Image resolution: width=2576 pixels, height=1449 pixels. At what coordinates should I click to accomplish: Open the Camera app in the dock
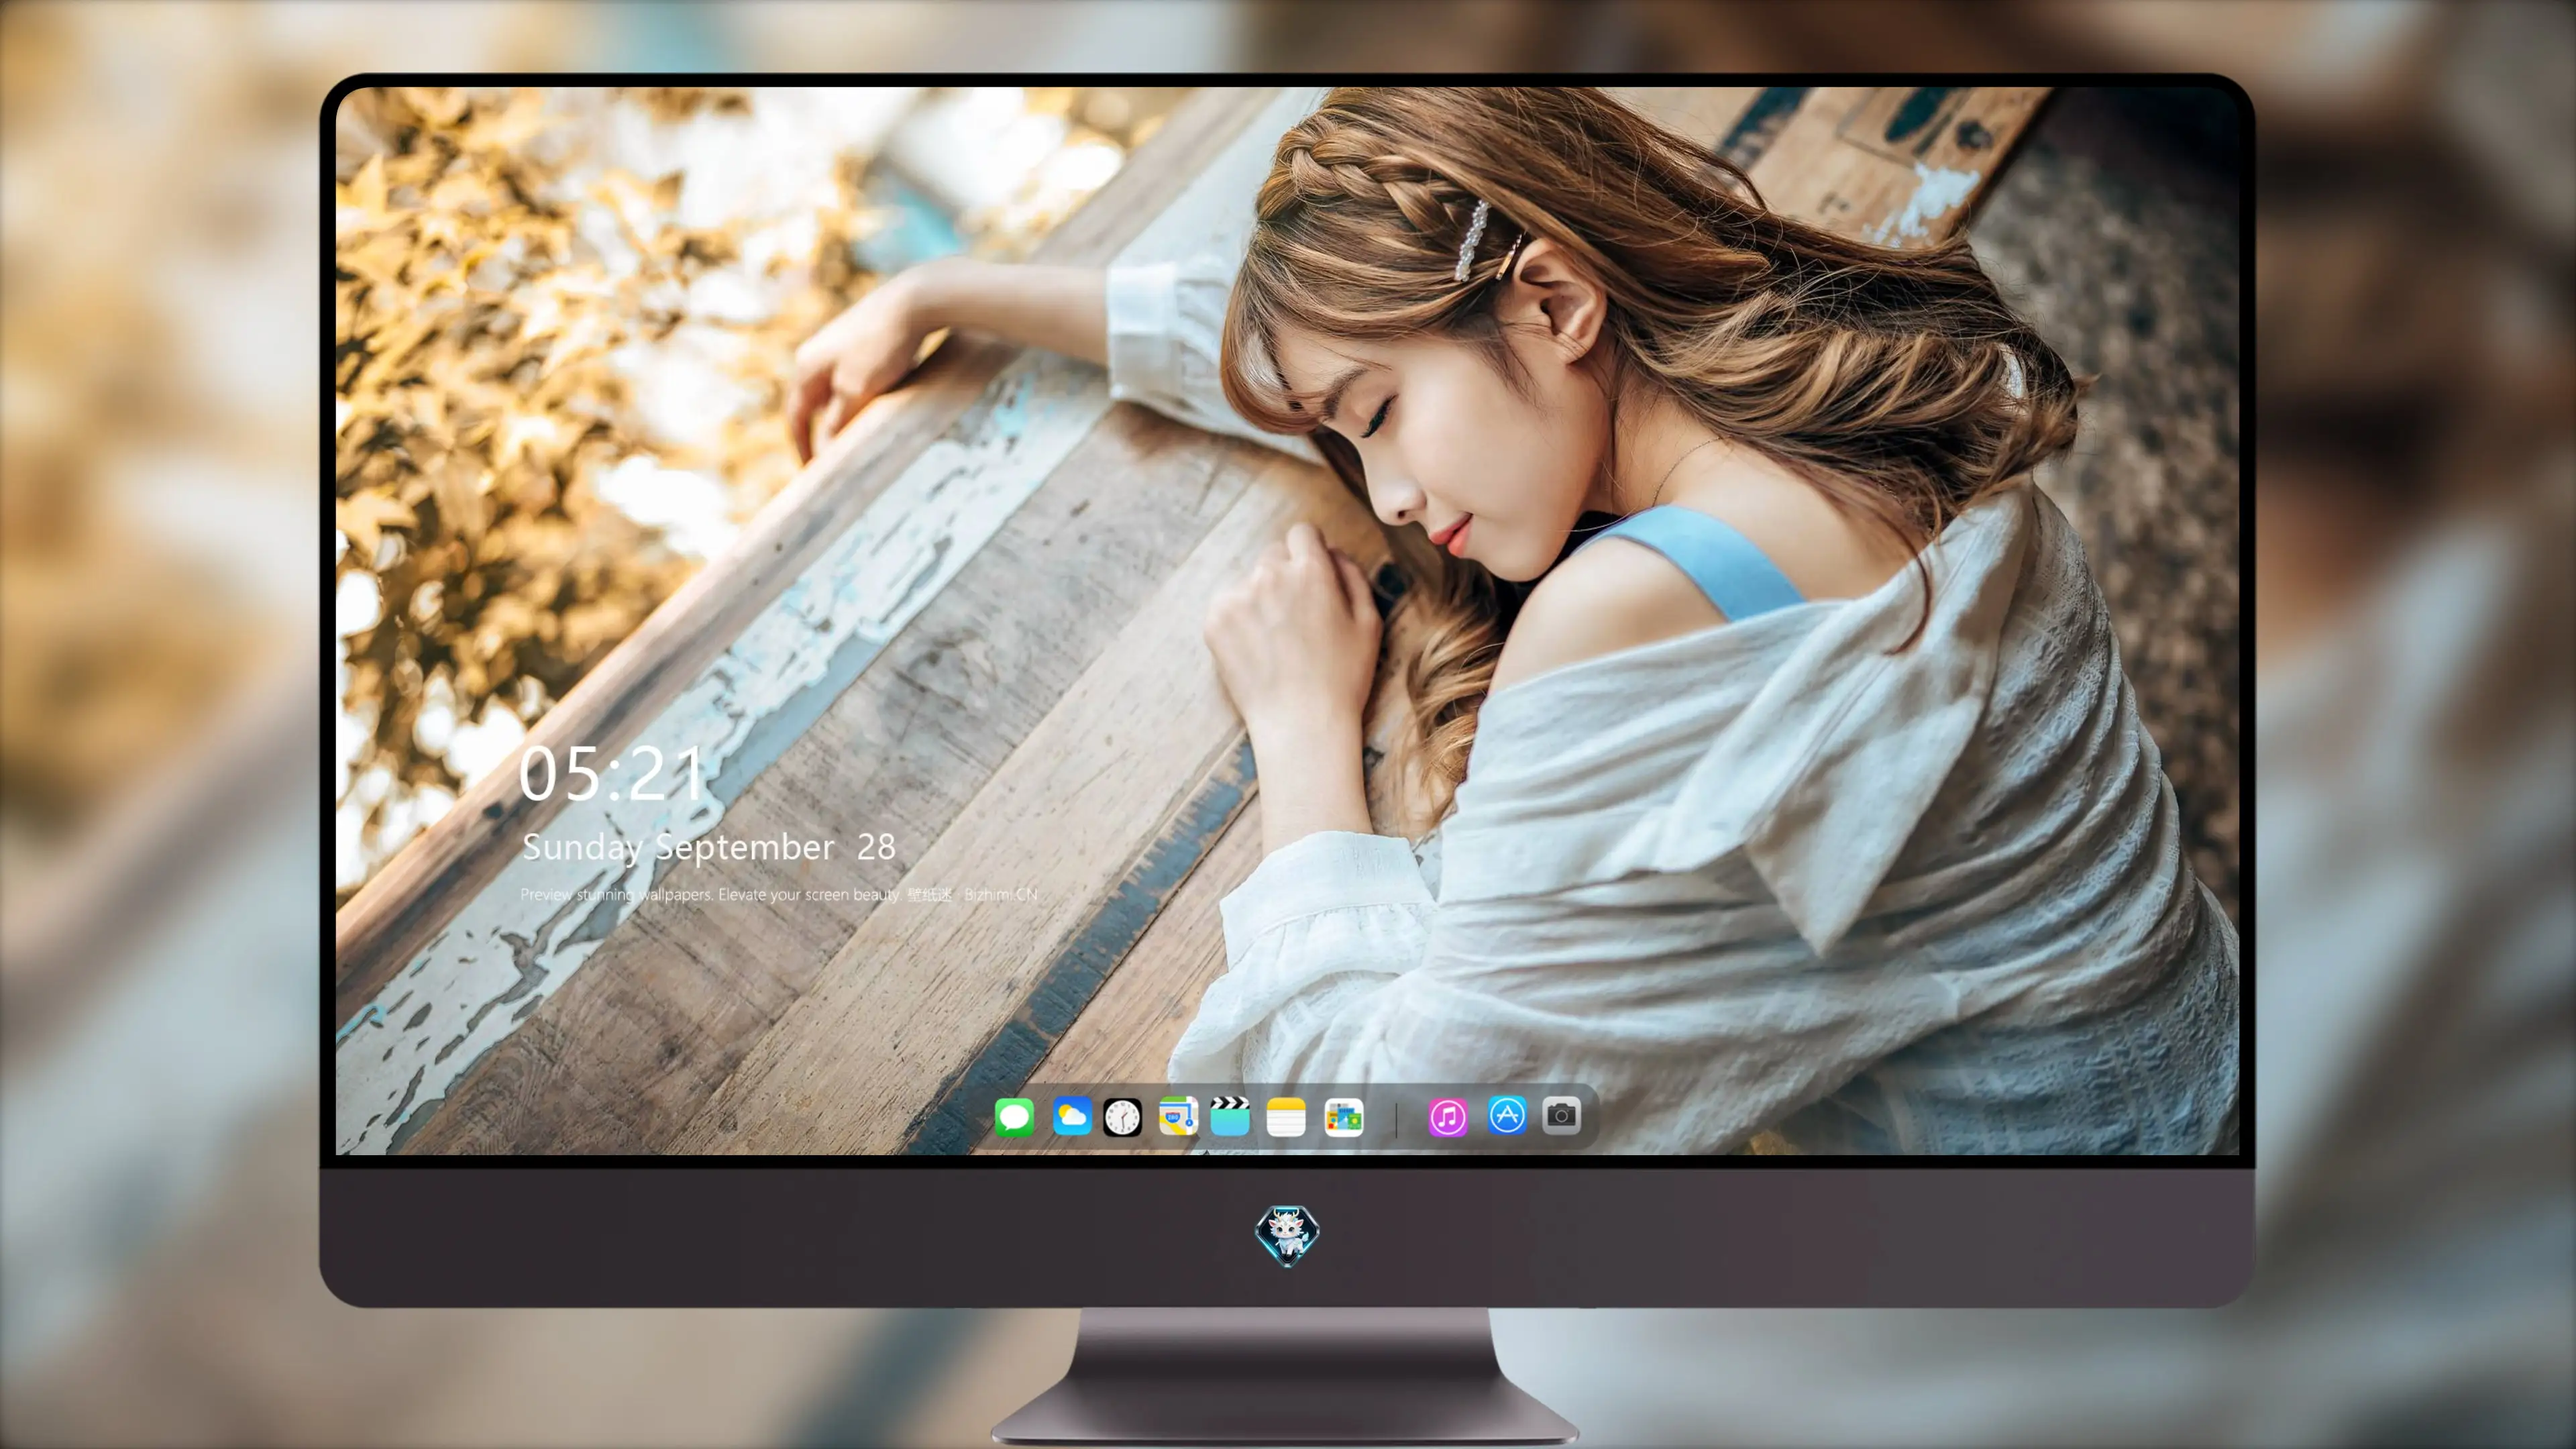[1561, 1115]
